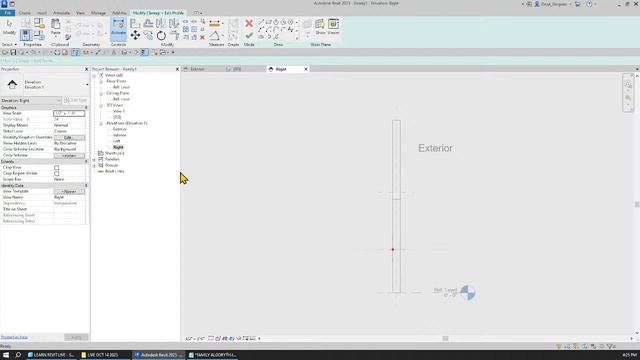Expand the Groups tree node
The width and height of the screenshot is (640, 360).
(94, 165)
